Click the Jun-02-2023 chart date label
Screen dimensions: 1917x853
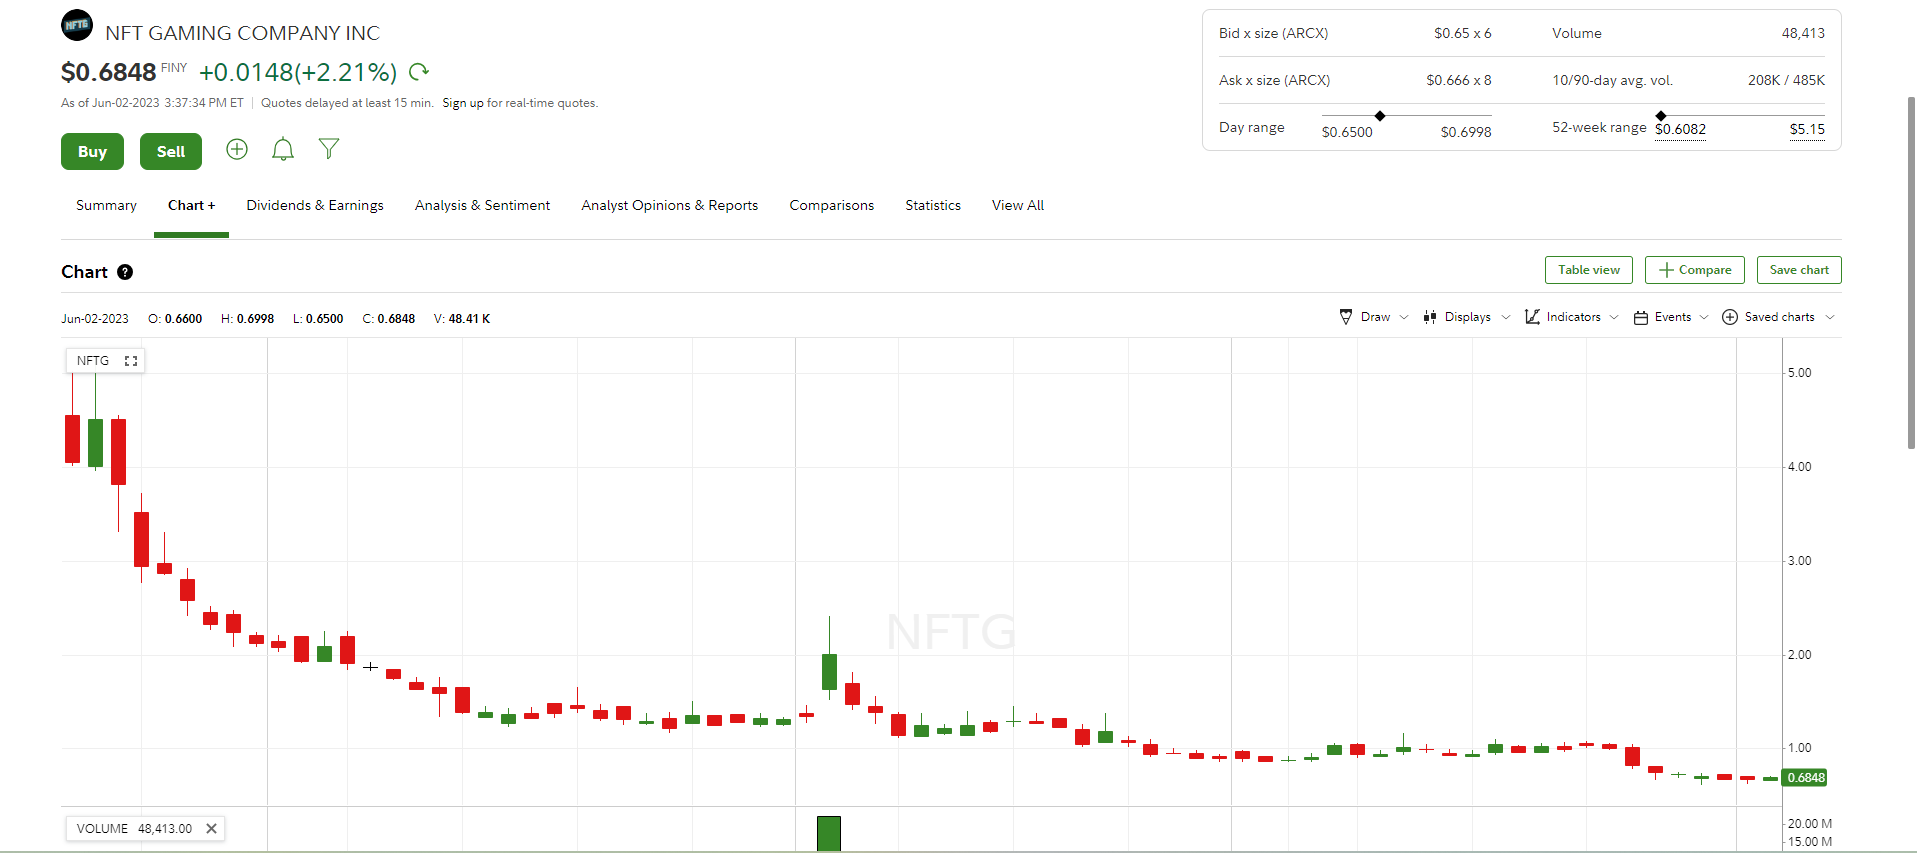(x=95, y=319)
